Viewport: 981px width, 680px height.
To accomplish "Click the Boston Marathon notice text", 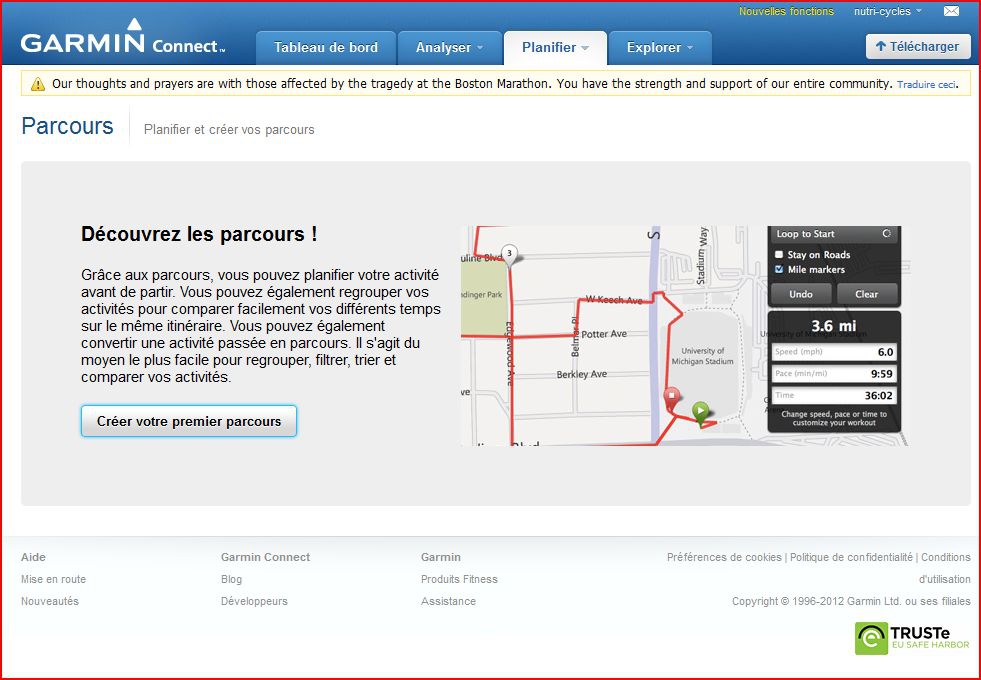I will pos(472,84).
